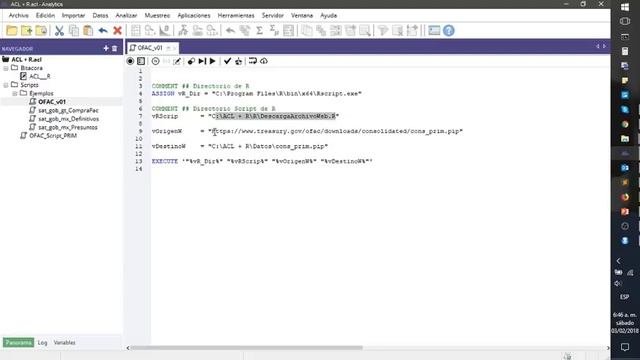
Task: Click the Paste clipboard icon
Action: point(88,31)
